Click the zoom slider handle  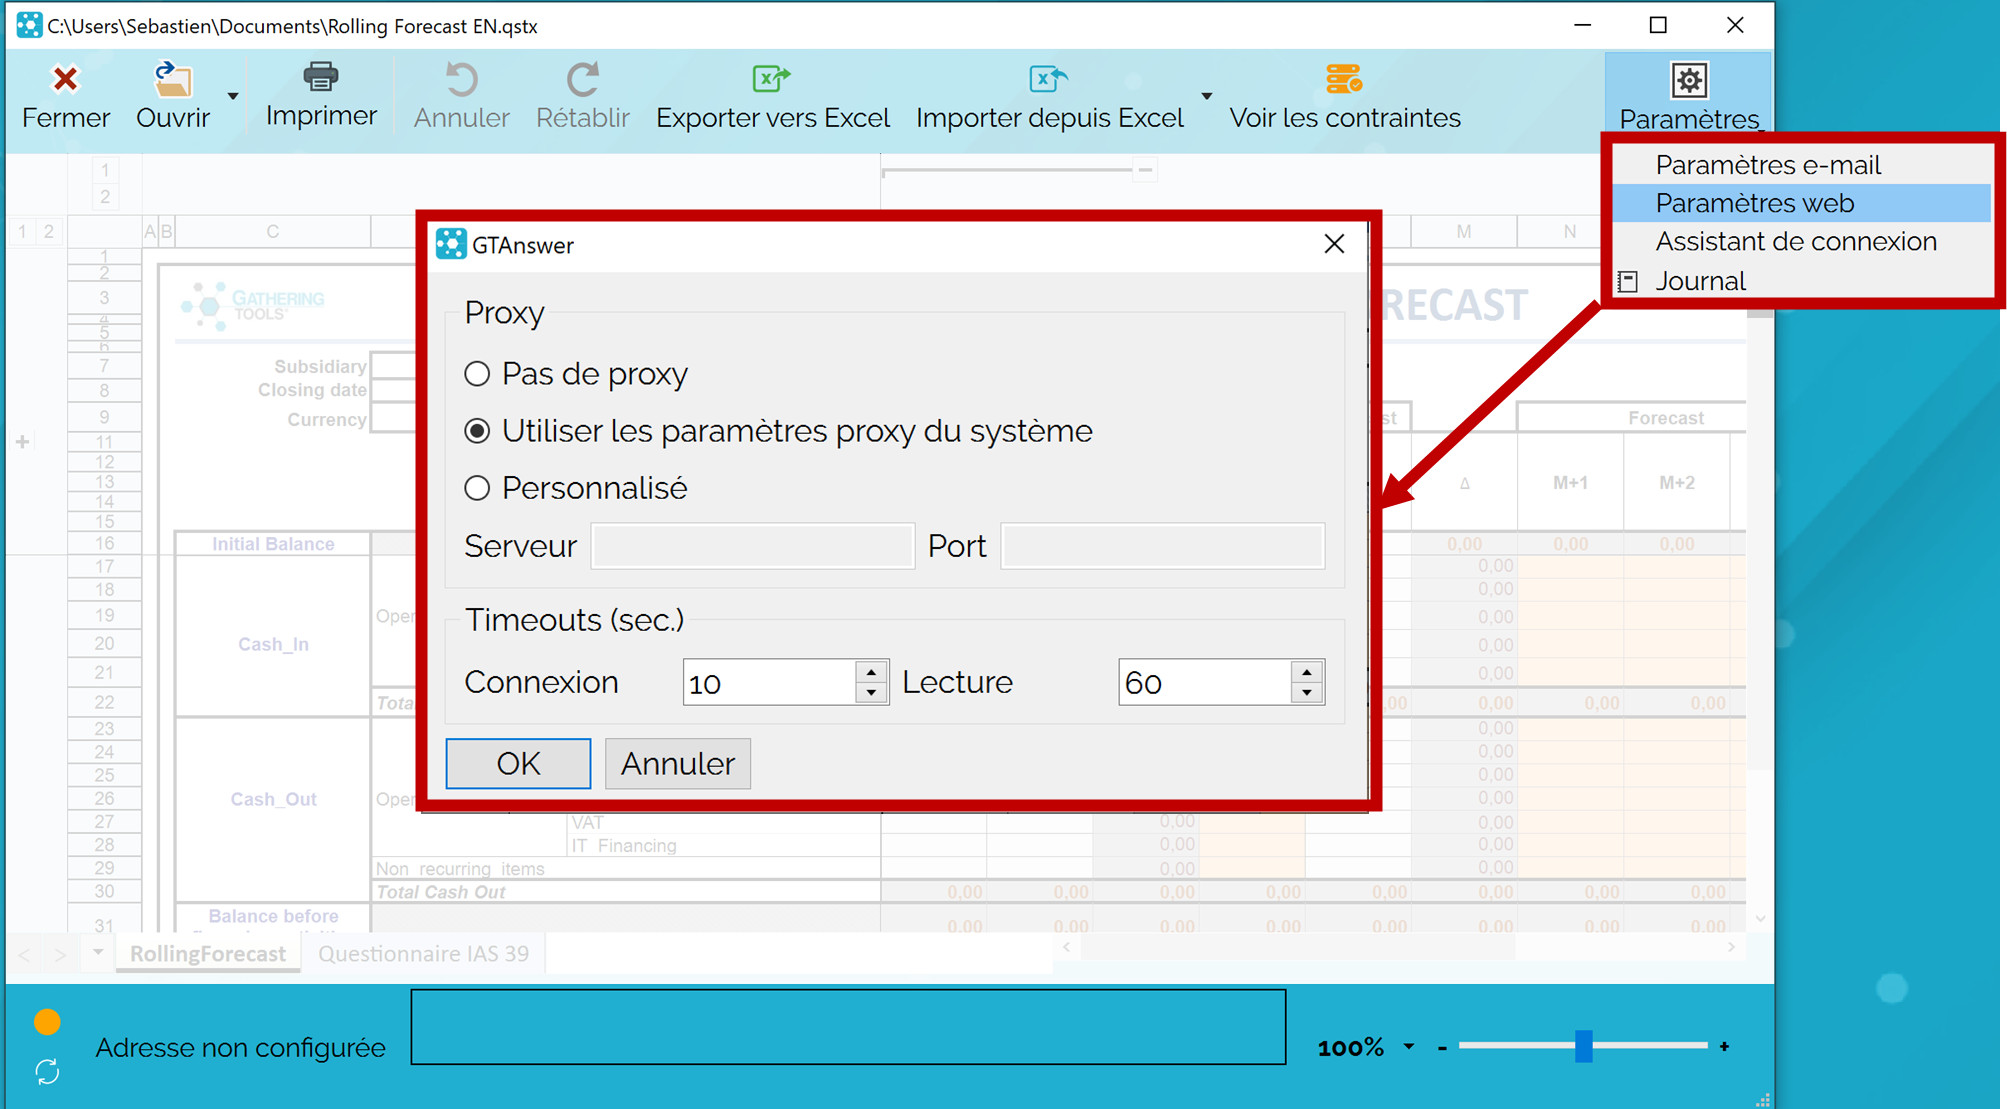tap(1583, 1046)
